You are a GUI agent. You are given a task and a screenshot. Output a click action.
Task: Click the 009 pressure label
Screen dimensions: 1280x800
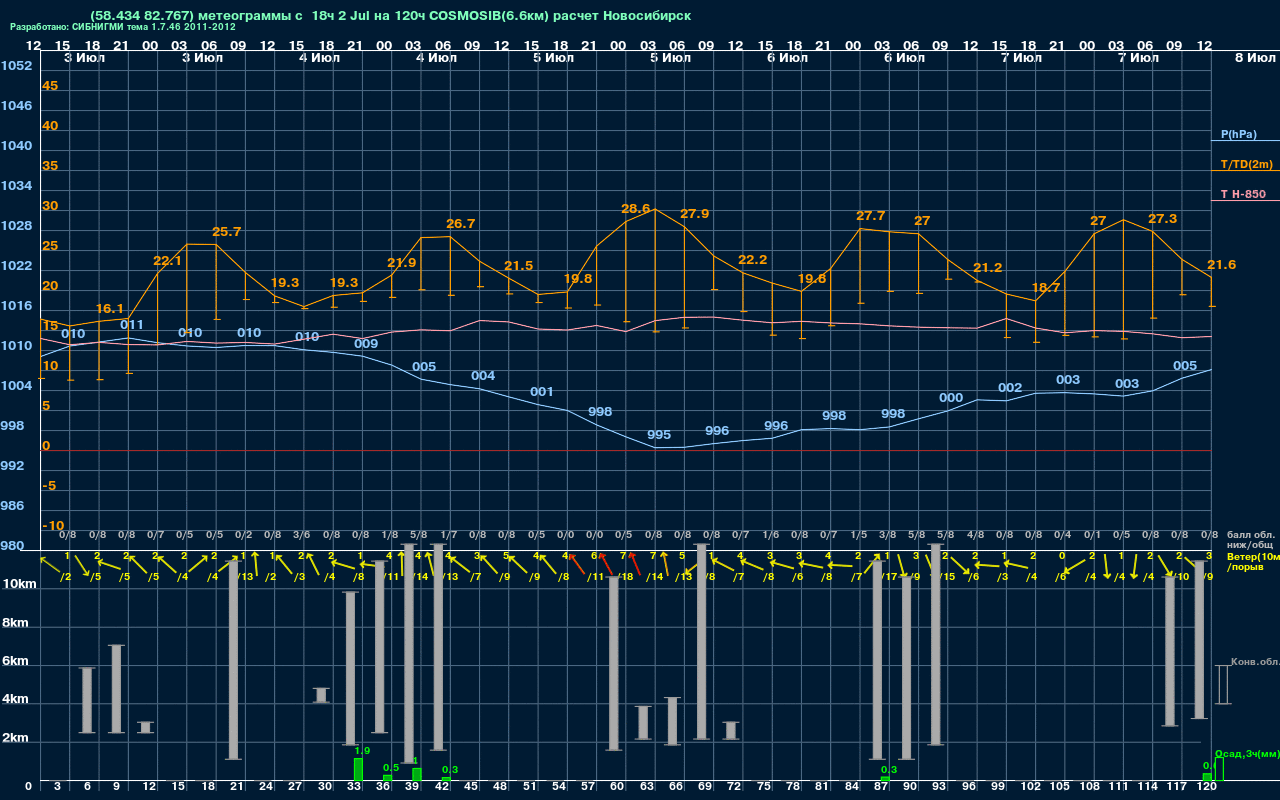click(x=366, y=344)
